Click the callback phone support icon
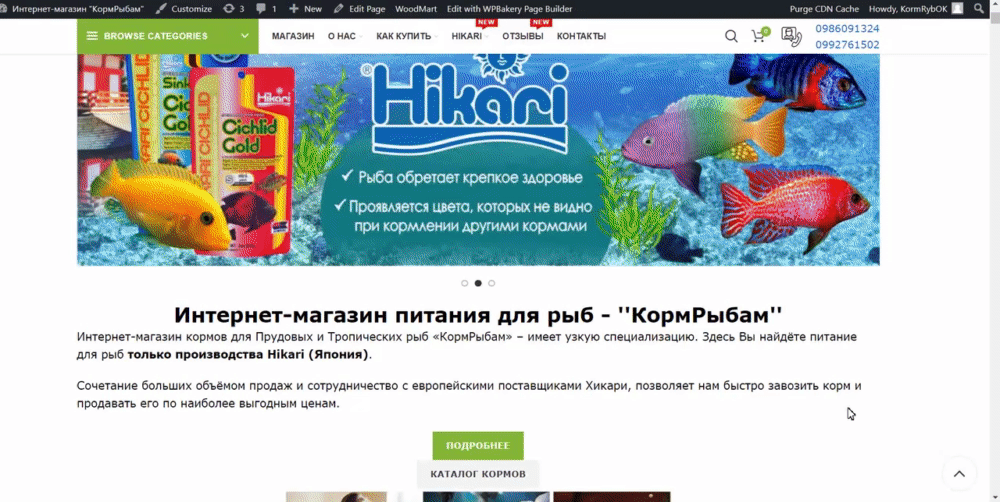Viewport: 1000px width, 502px height. [791, 36]
